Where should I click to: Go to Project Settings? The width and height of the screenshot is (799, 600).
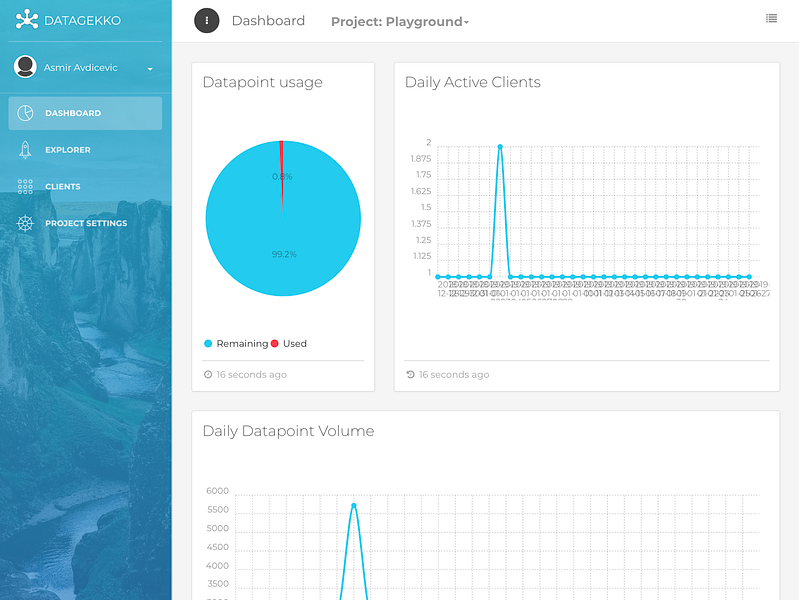pyautogui.click(x=85, y=223)
